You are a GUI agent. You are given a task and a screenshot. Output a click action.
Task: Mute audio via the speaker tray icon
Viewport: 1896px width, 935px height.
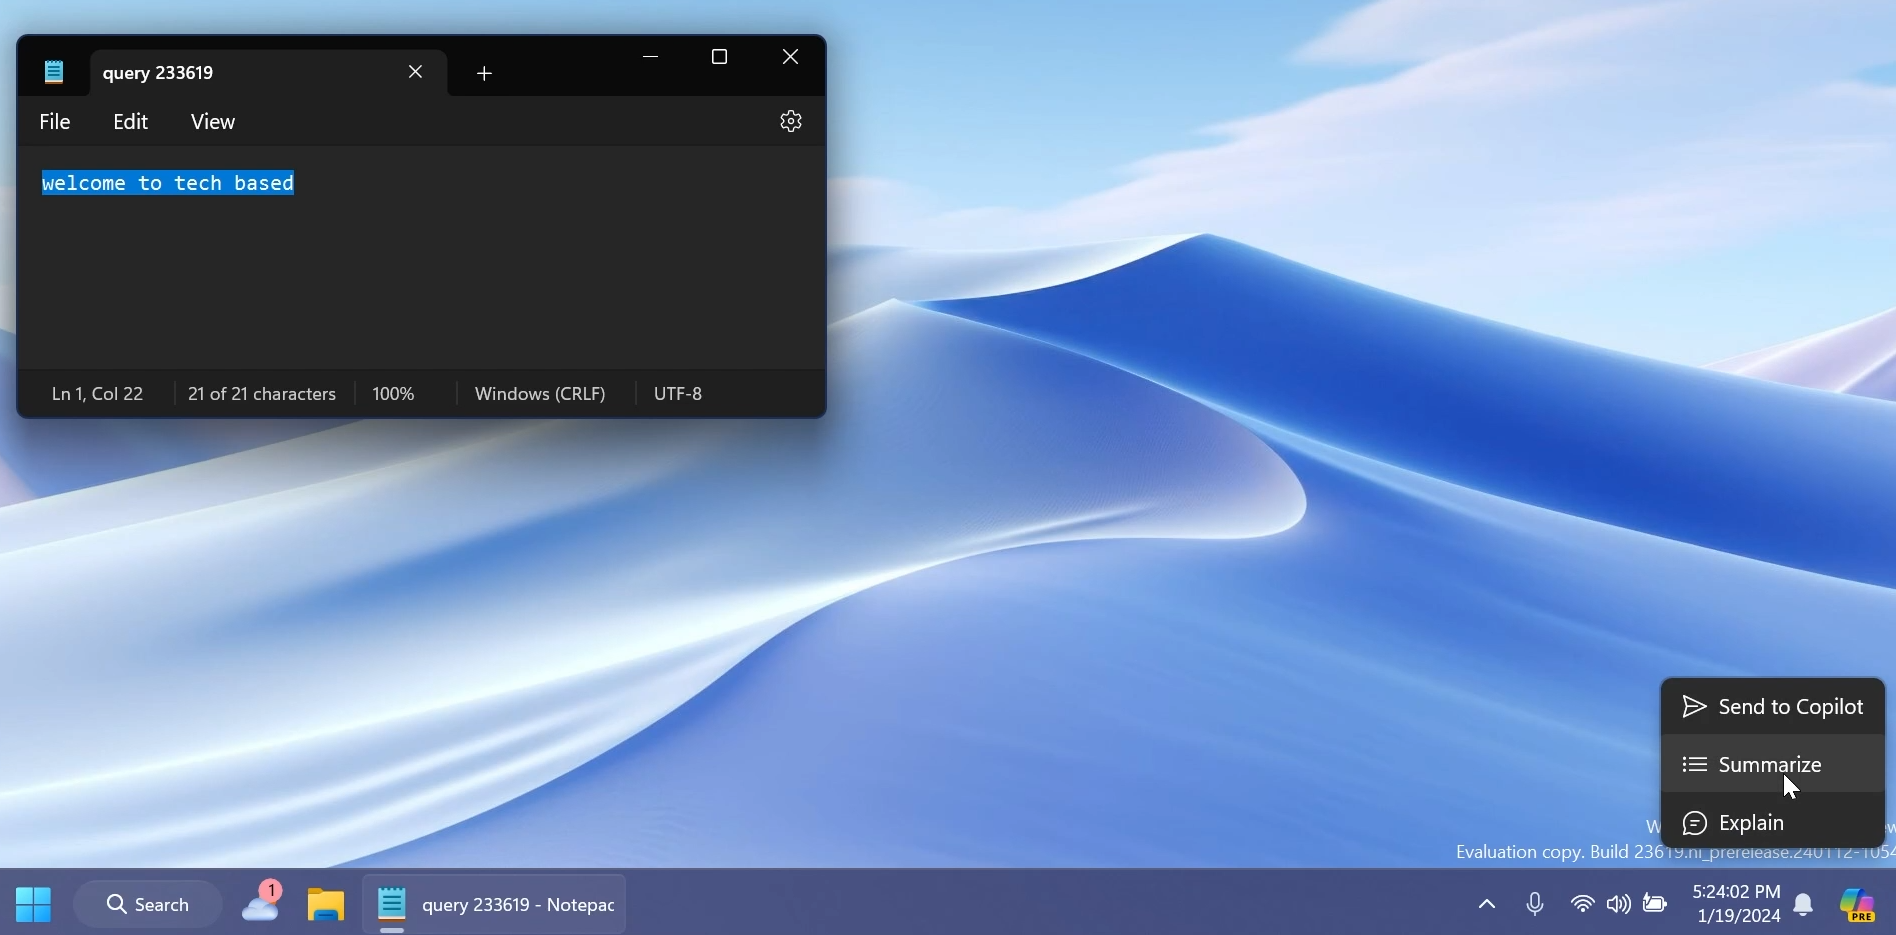click(1618, 903)
